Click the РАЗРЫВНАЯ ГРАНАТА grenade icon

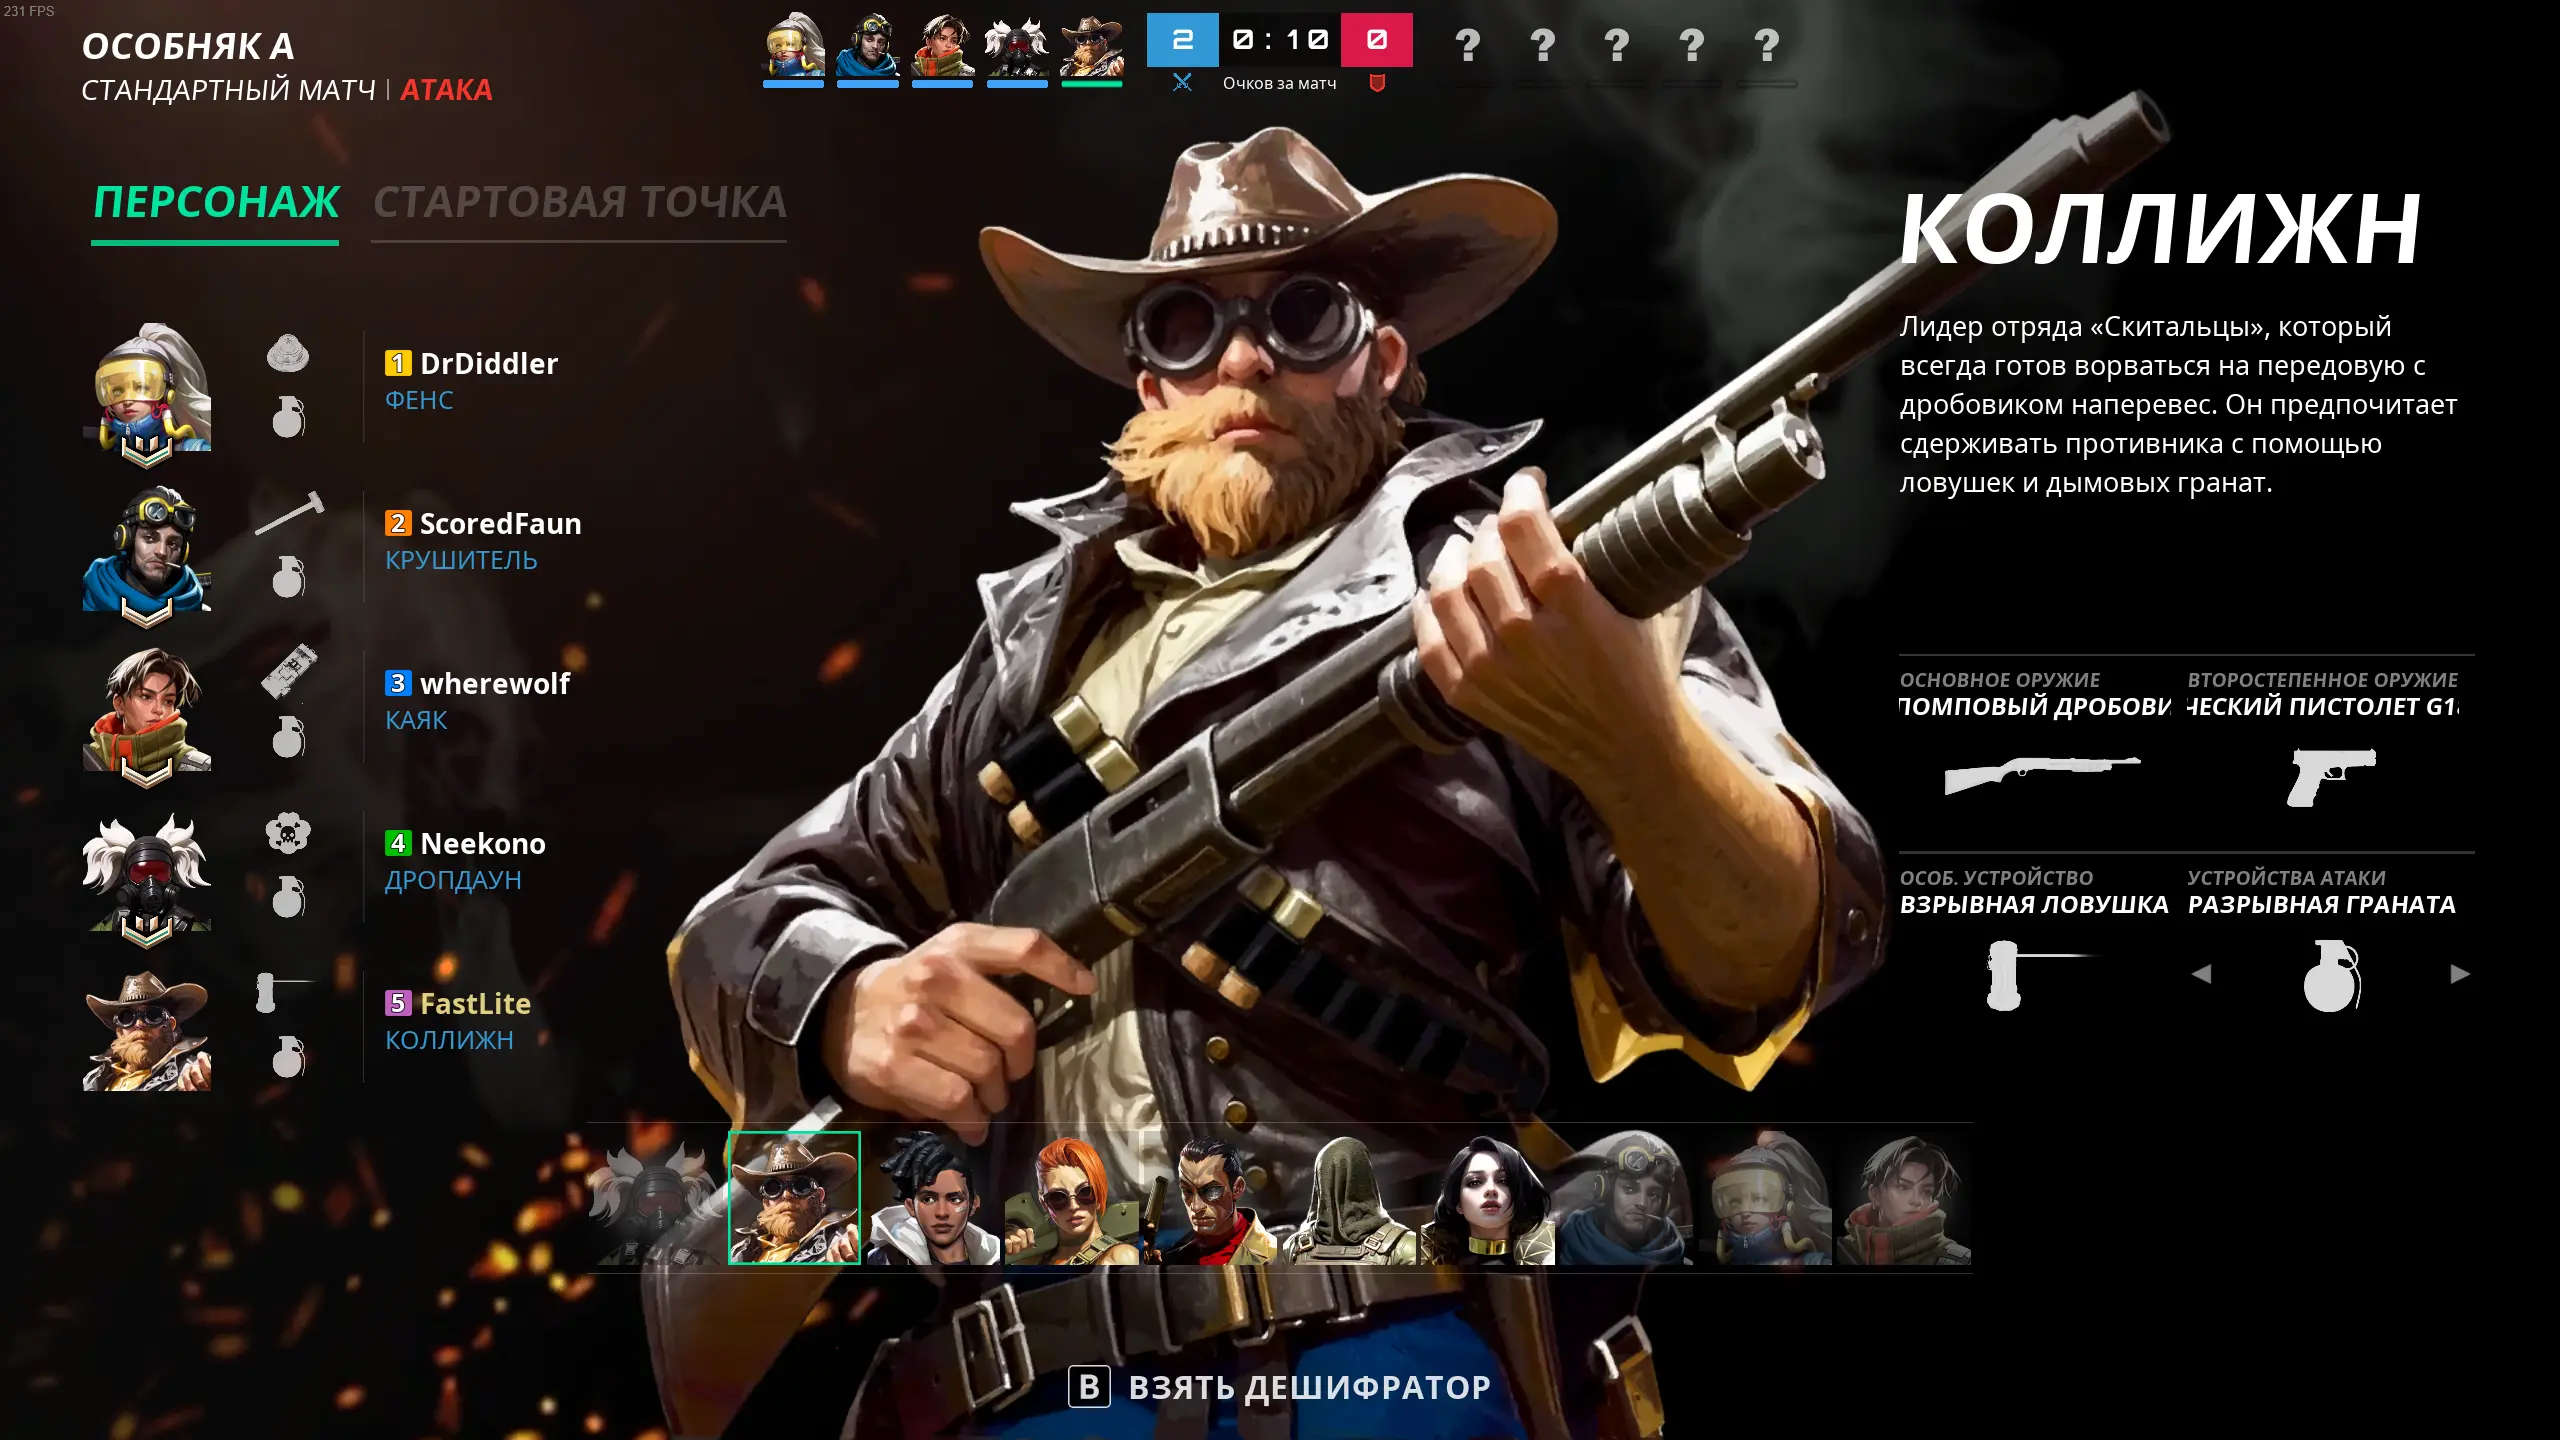(2331, 975)
